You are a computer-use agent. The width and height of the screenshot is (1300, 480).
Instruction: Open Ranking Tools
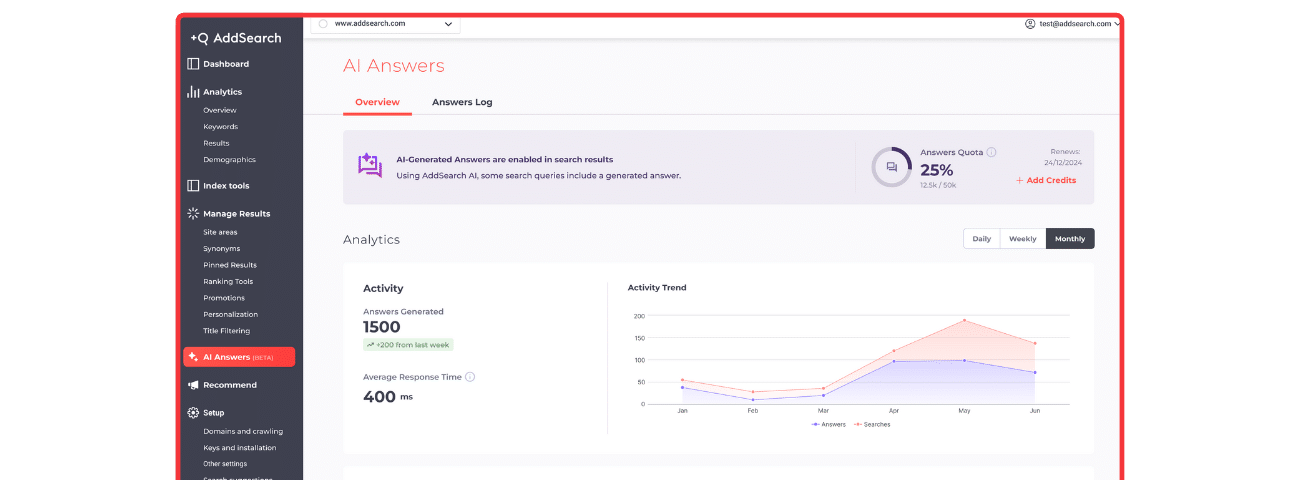coord(229,282)
